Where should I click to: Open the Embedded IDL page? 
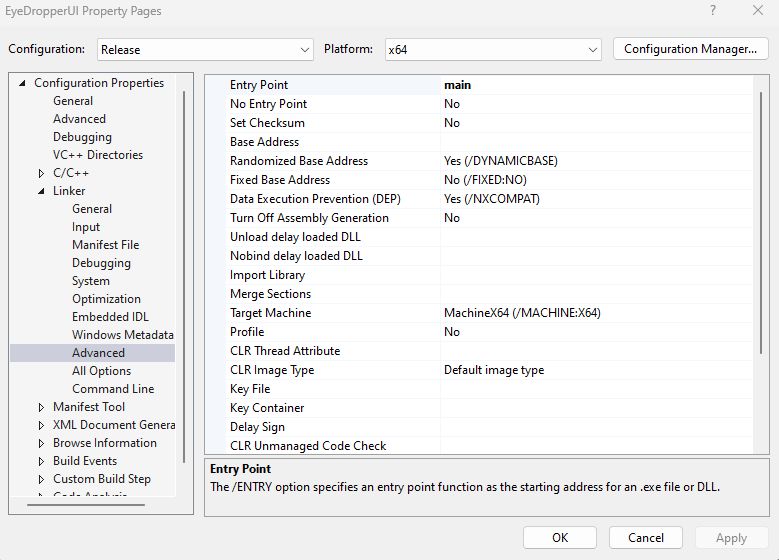110,317
